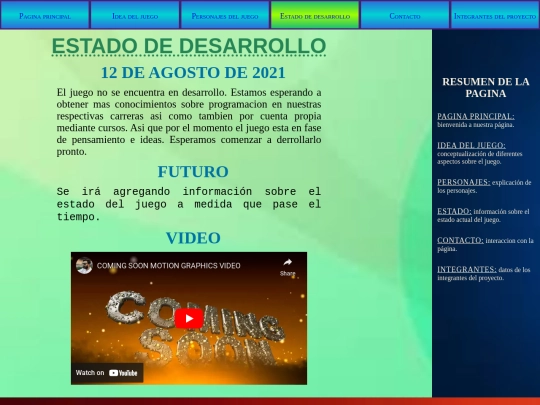Click paragraph starting 'El juego no se encuentra'
This screenshot has width=540, height=405.
(x=189, y=122)
